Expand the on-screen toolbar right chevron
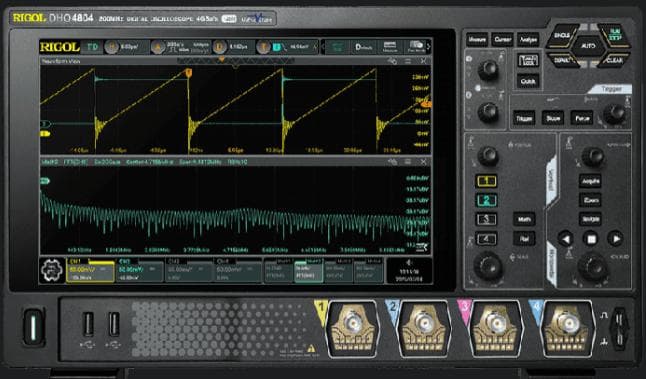Viewport: 646px width, 379px height. pos(428,47)
